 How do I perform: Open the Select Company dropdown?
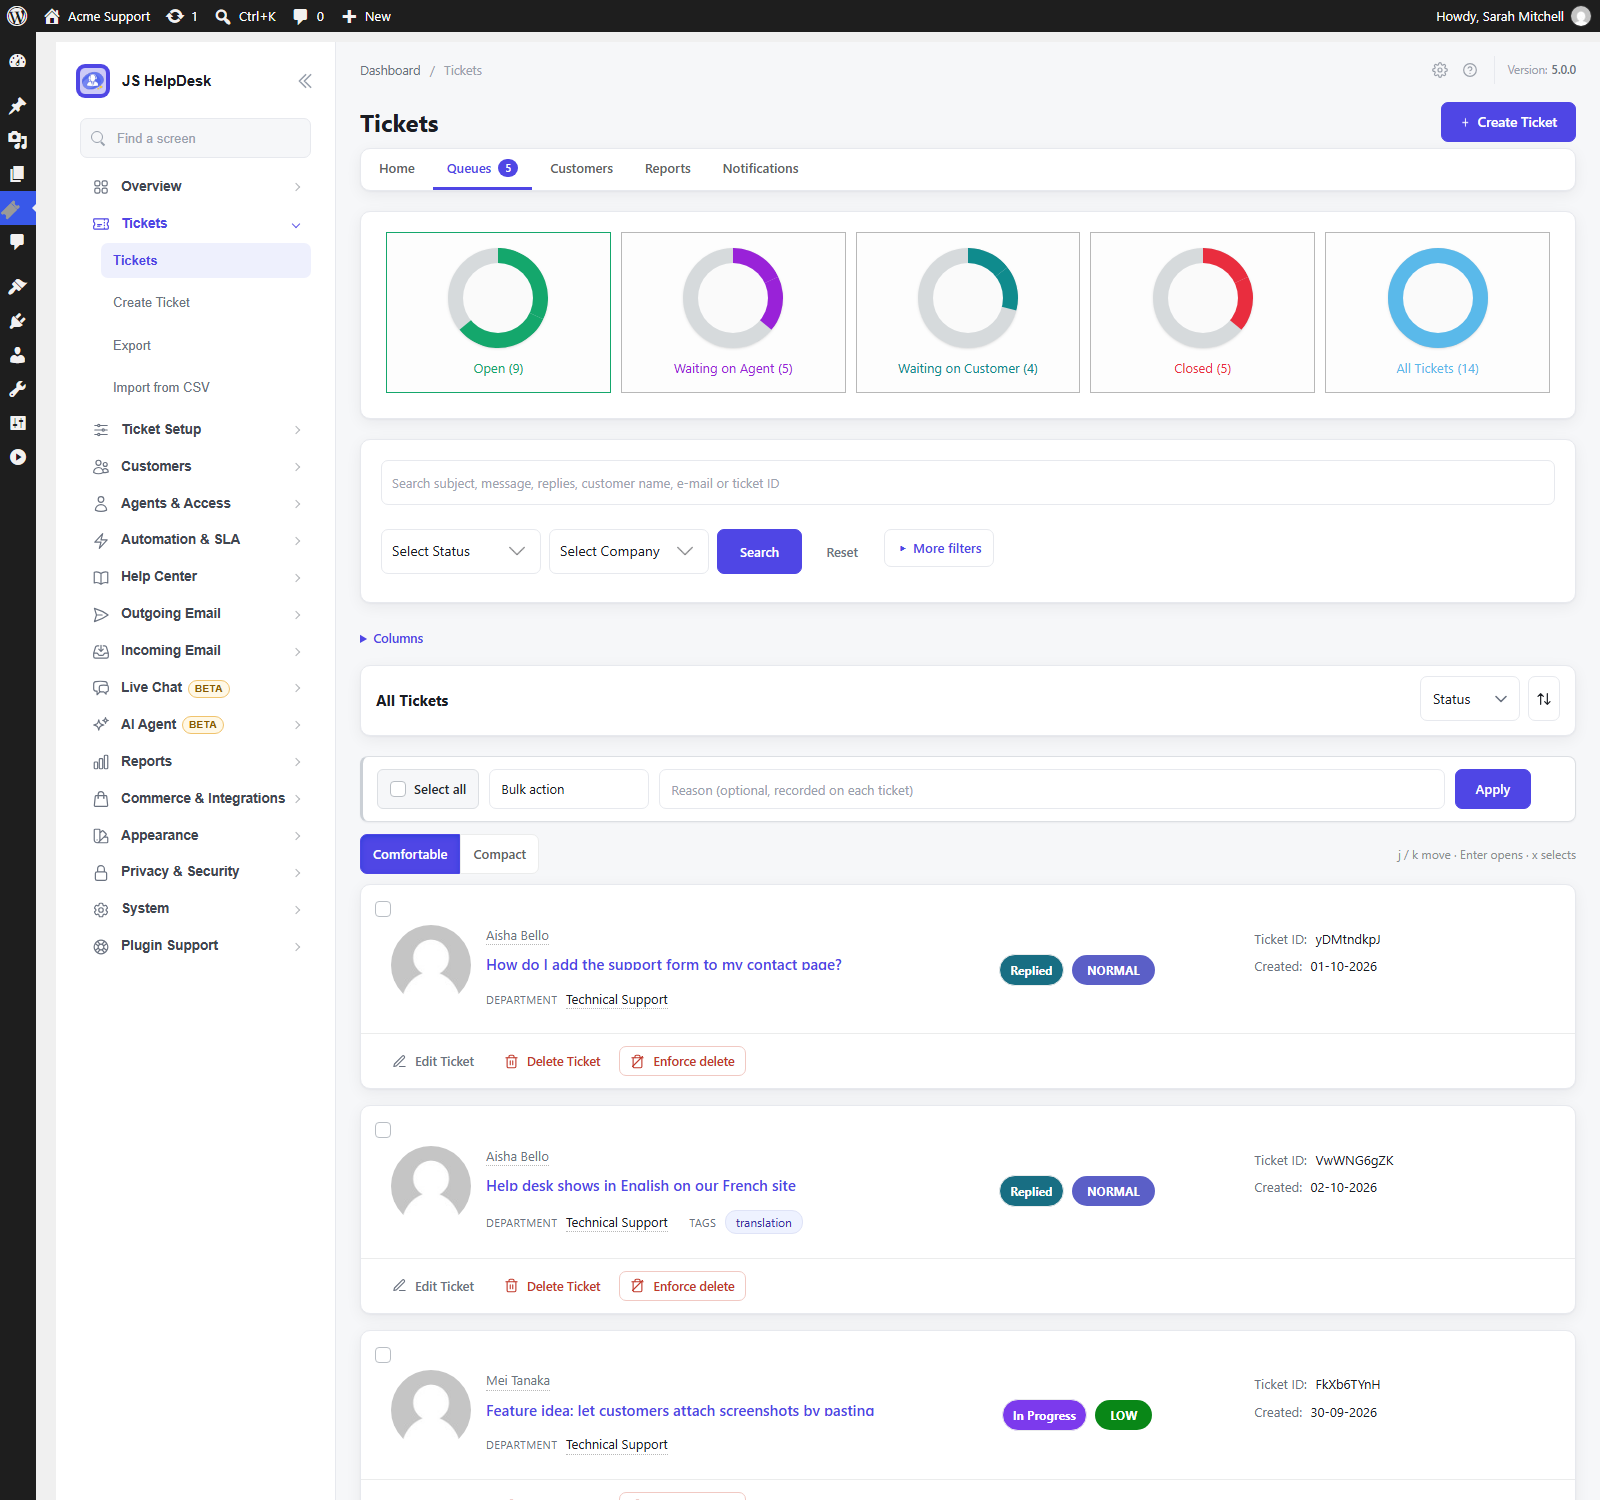pos(629,551)
